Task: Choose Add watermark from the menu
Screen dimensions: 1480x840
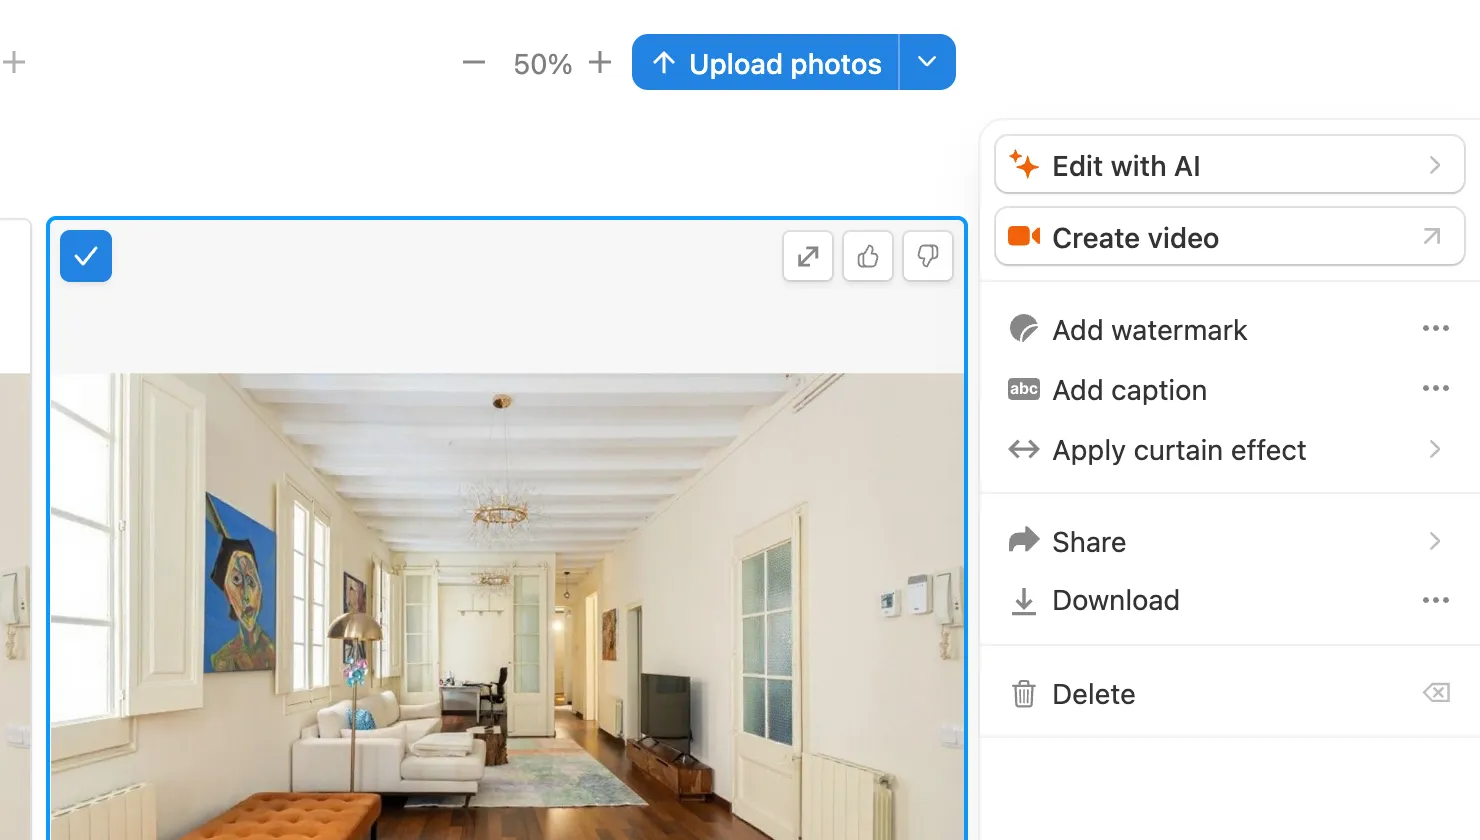Action: point(1230,330)
